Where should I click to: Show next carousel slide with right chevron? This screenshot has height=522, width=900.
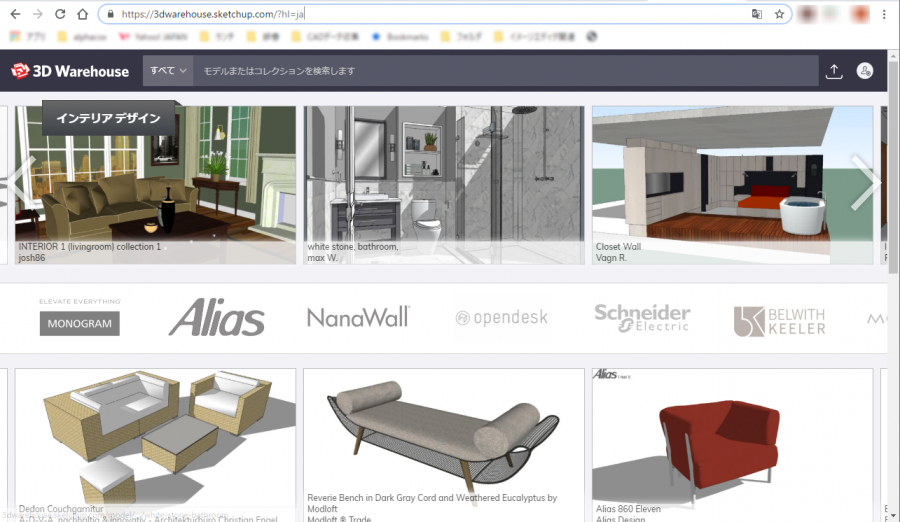[864, 183]
